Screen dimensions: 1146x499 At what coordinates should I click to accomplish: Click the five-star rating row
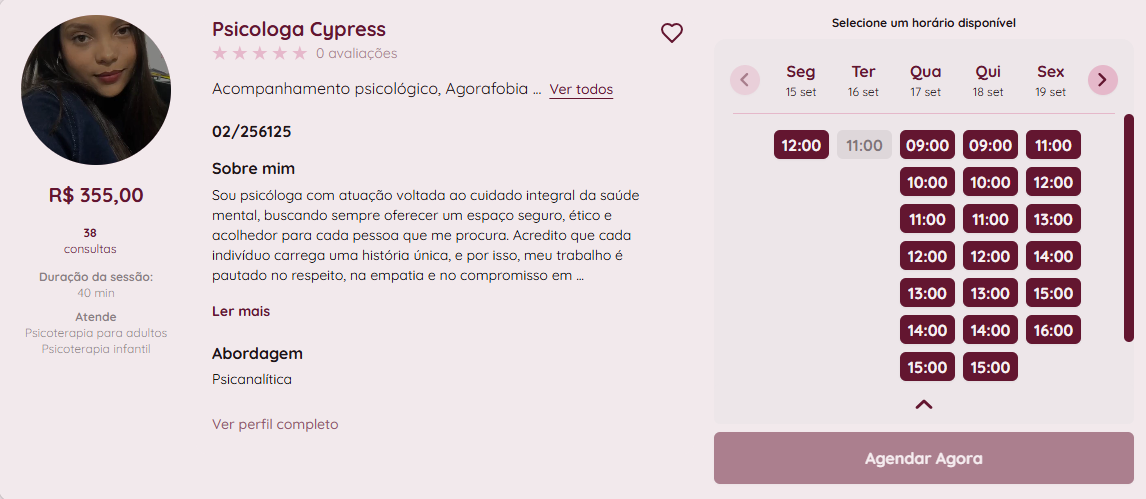point(260,53)
